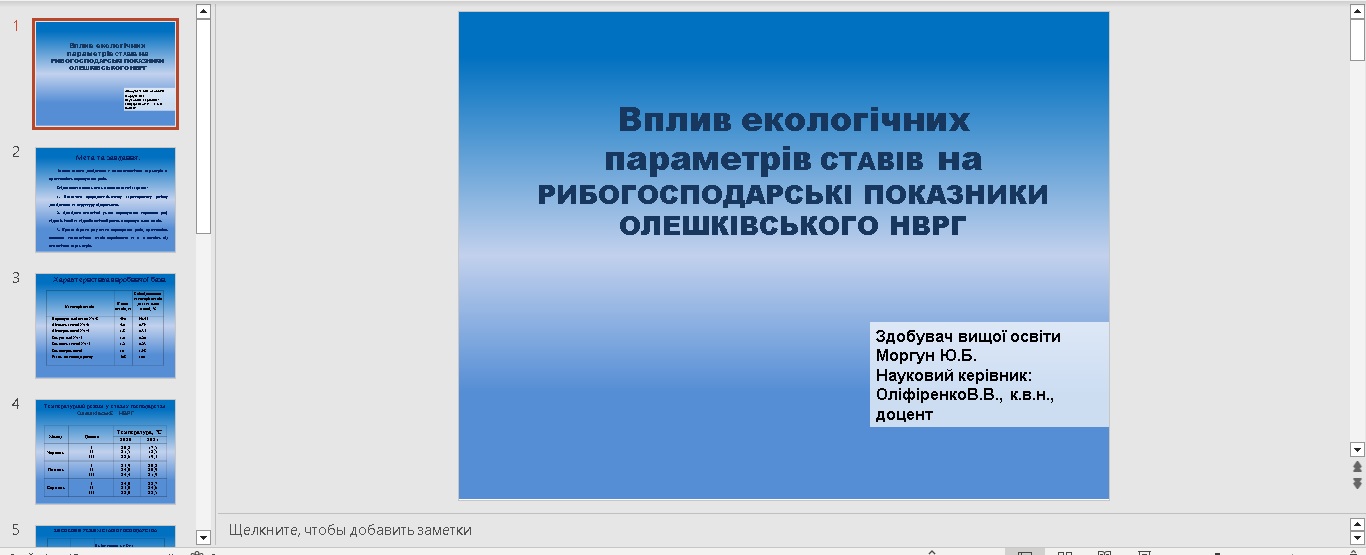Click the text 'Науковий керівник:'

[x=953, y=375]
